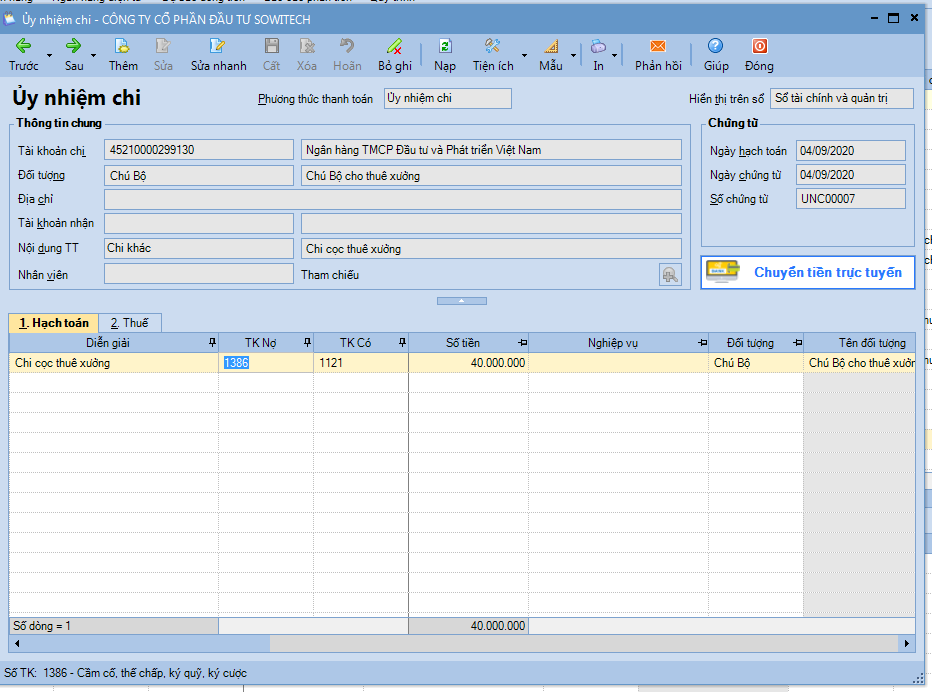Expand the In print dropdown arrow

tap(614, 55)
